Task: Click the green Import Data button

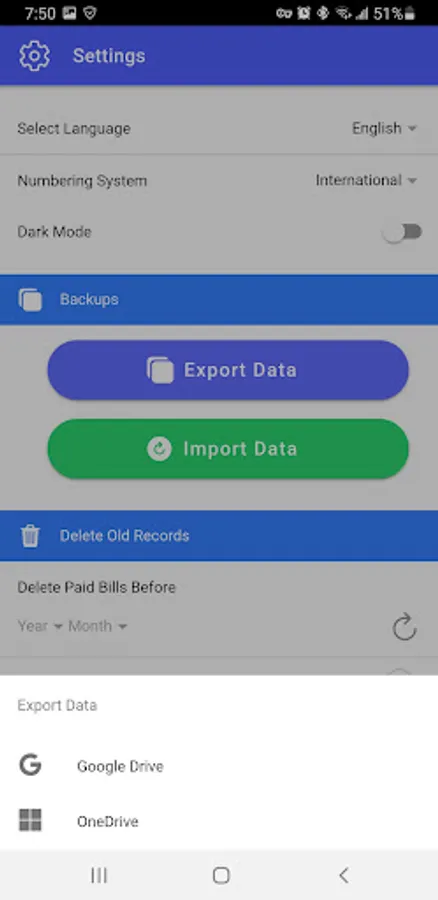Action: tap(228, 449)
